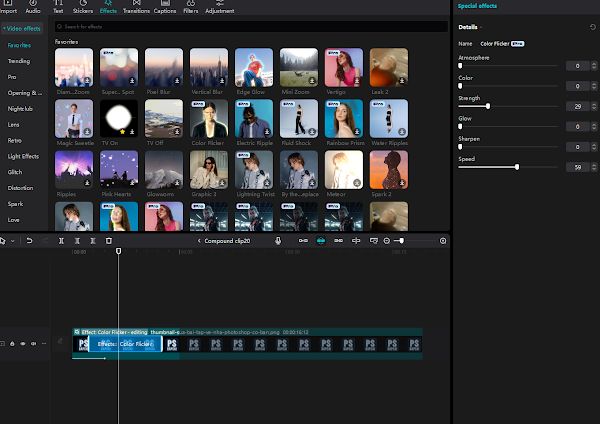Screen dimensions: 600x424
Task: Toggle auto snapping in timeline toolbar
Action: pyautogui.click(x=321, y=241)
